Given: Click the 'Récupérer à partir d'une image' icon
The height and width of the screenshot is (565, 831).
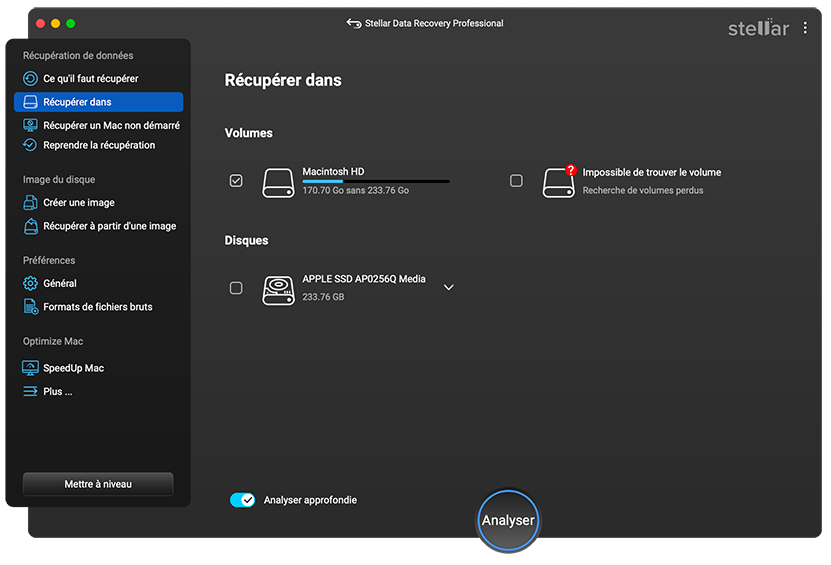Looking at the screenshot, I should pyautogui.click(x=31, y=226).
